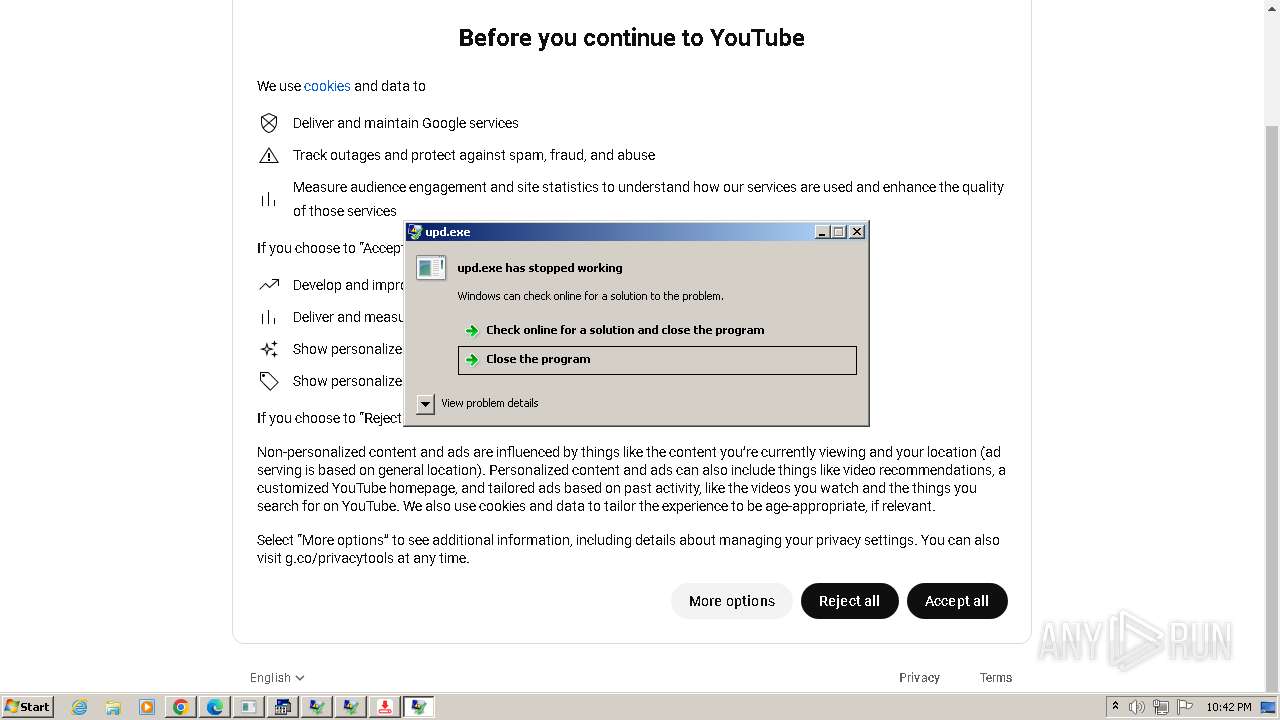Image resolution: width=1280 pixels, height=720 pixels.
Task: Minimize the upd.exe dialog
Action: click(822, 232)
